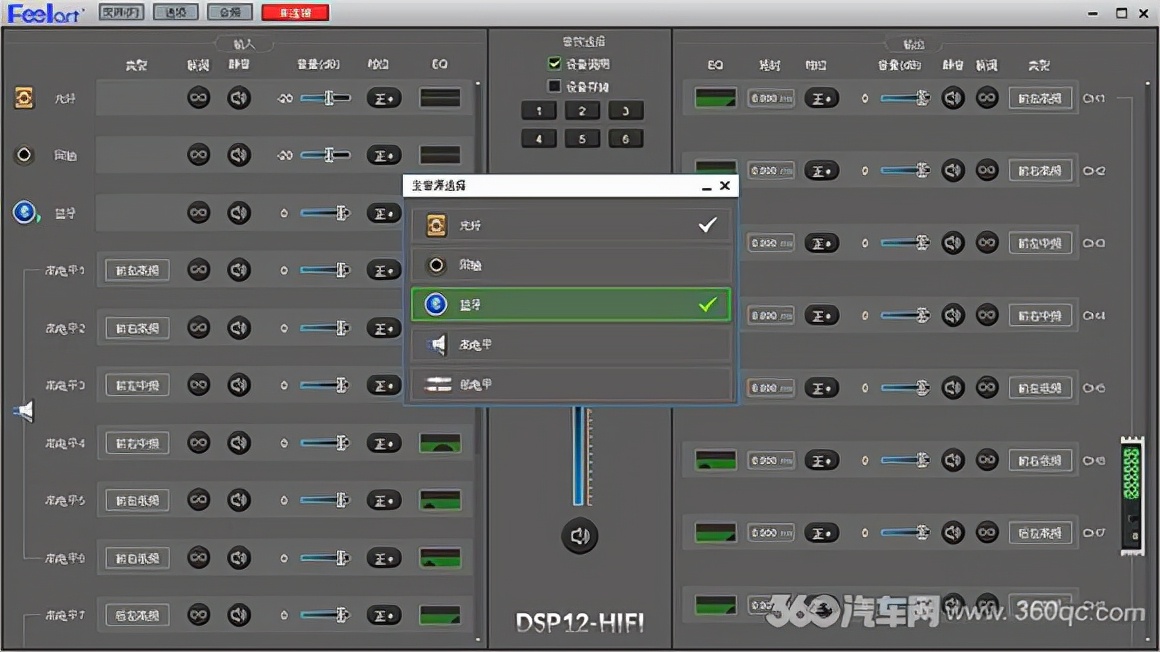Select the Bluetooth source in the source dialog
This screenshot has height=652, width=1160.
click(x=570, y=304)
